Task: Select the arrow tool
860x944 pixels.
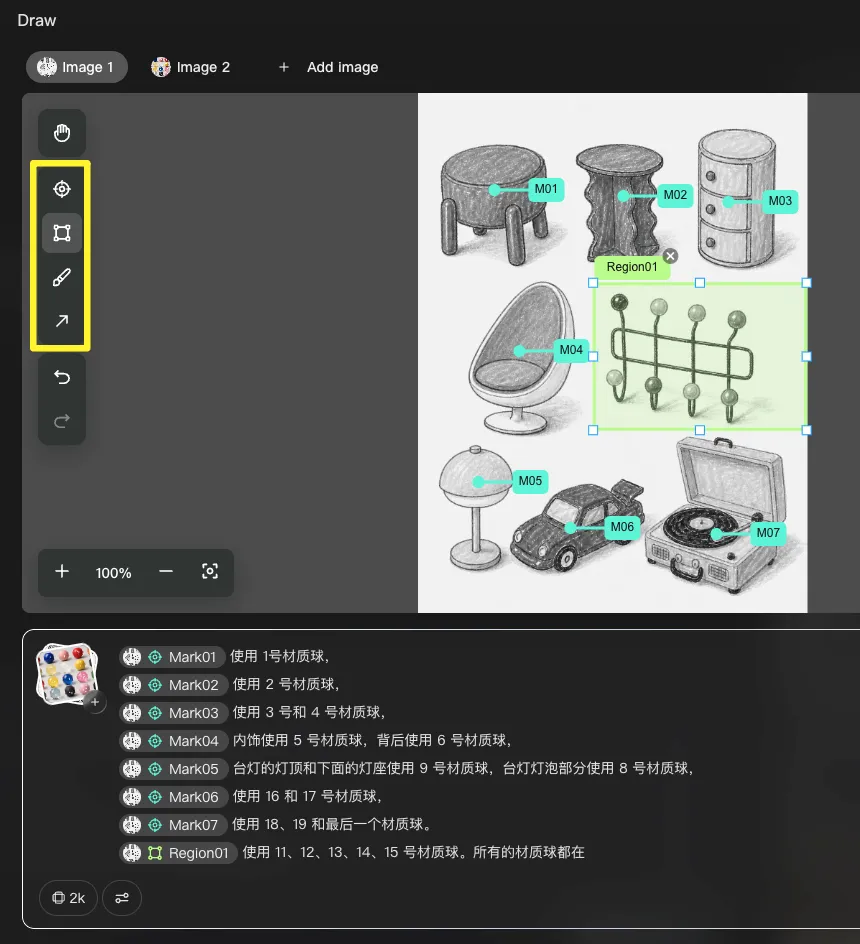Action: [62, 321]
